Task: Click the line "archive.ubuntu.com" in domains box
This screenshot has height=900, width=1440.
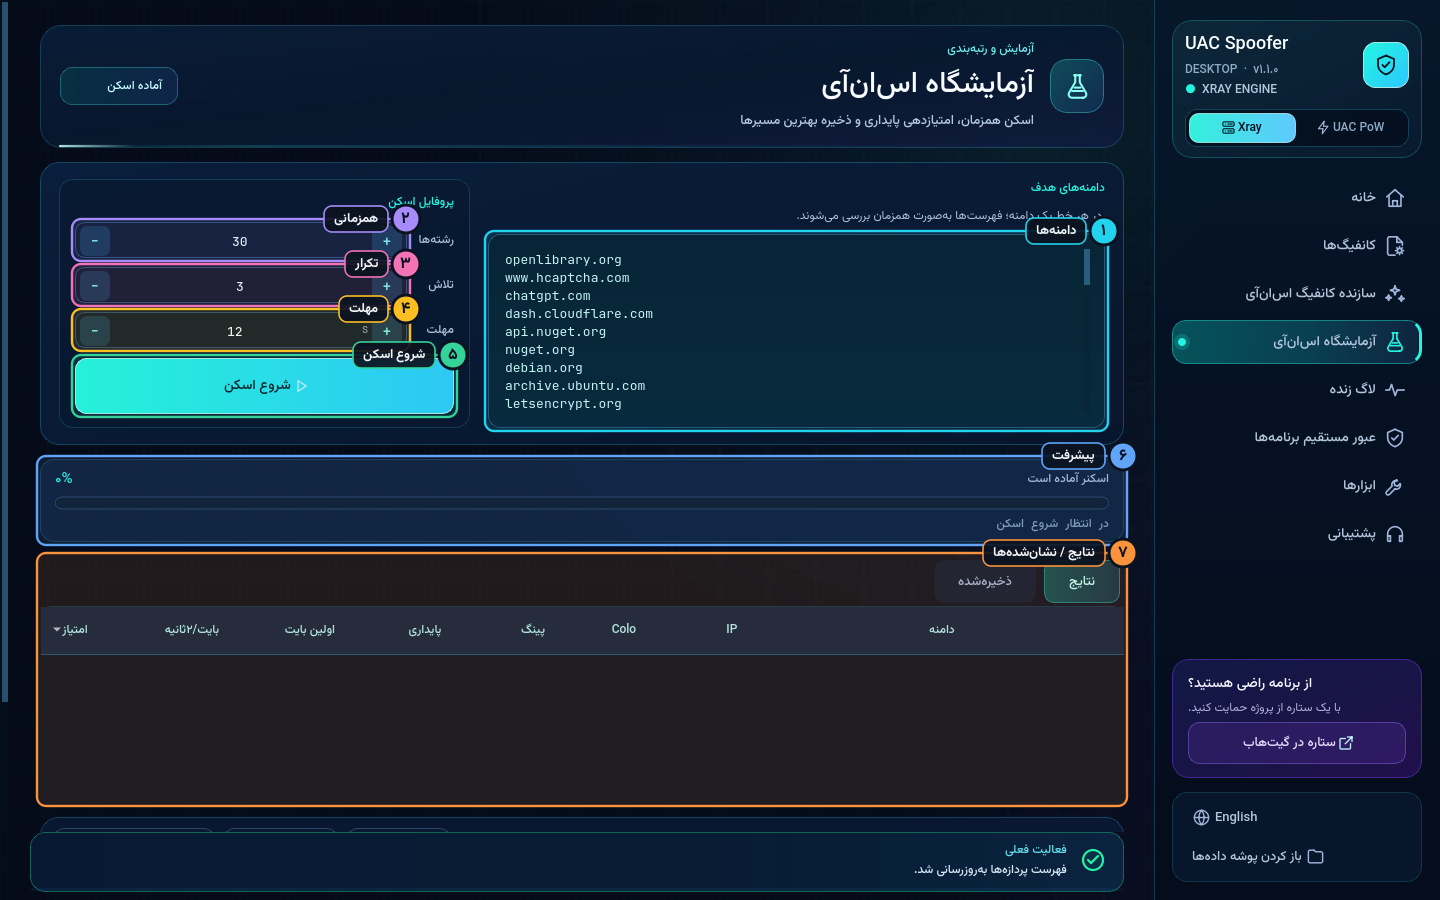Action: [575, 386]
